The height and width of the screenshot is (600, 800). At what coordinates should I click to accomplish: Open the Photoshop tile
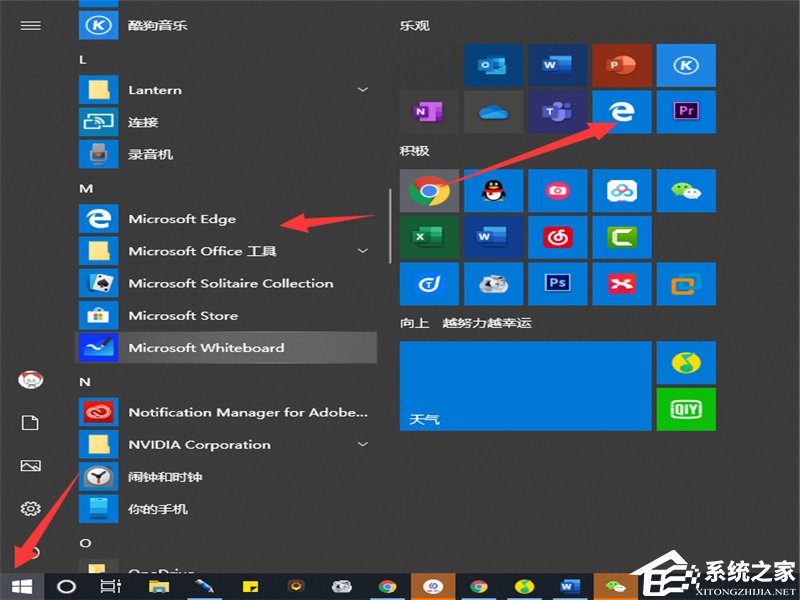pos(557,283)
